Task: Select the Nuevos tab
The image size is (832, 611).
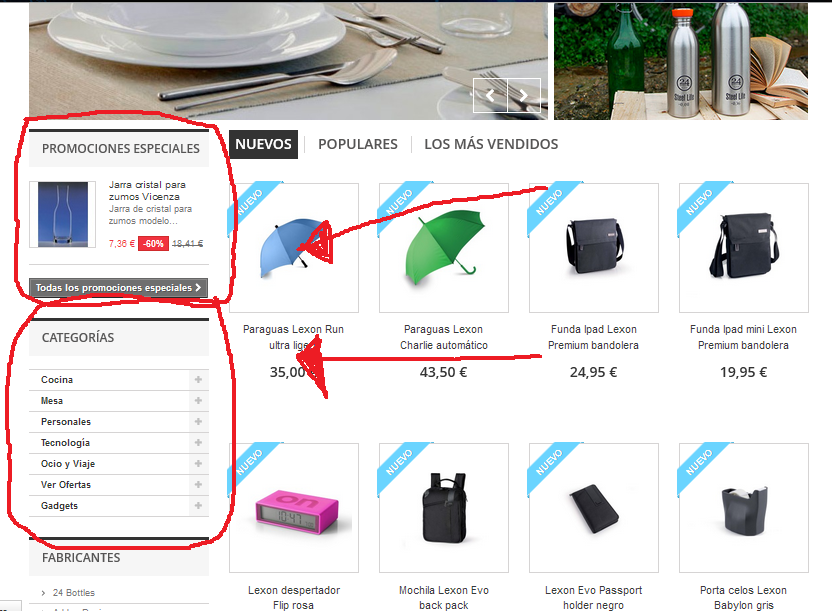Action: pyautogui.click(x=263, y=144)
